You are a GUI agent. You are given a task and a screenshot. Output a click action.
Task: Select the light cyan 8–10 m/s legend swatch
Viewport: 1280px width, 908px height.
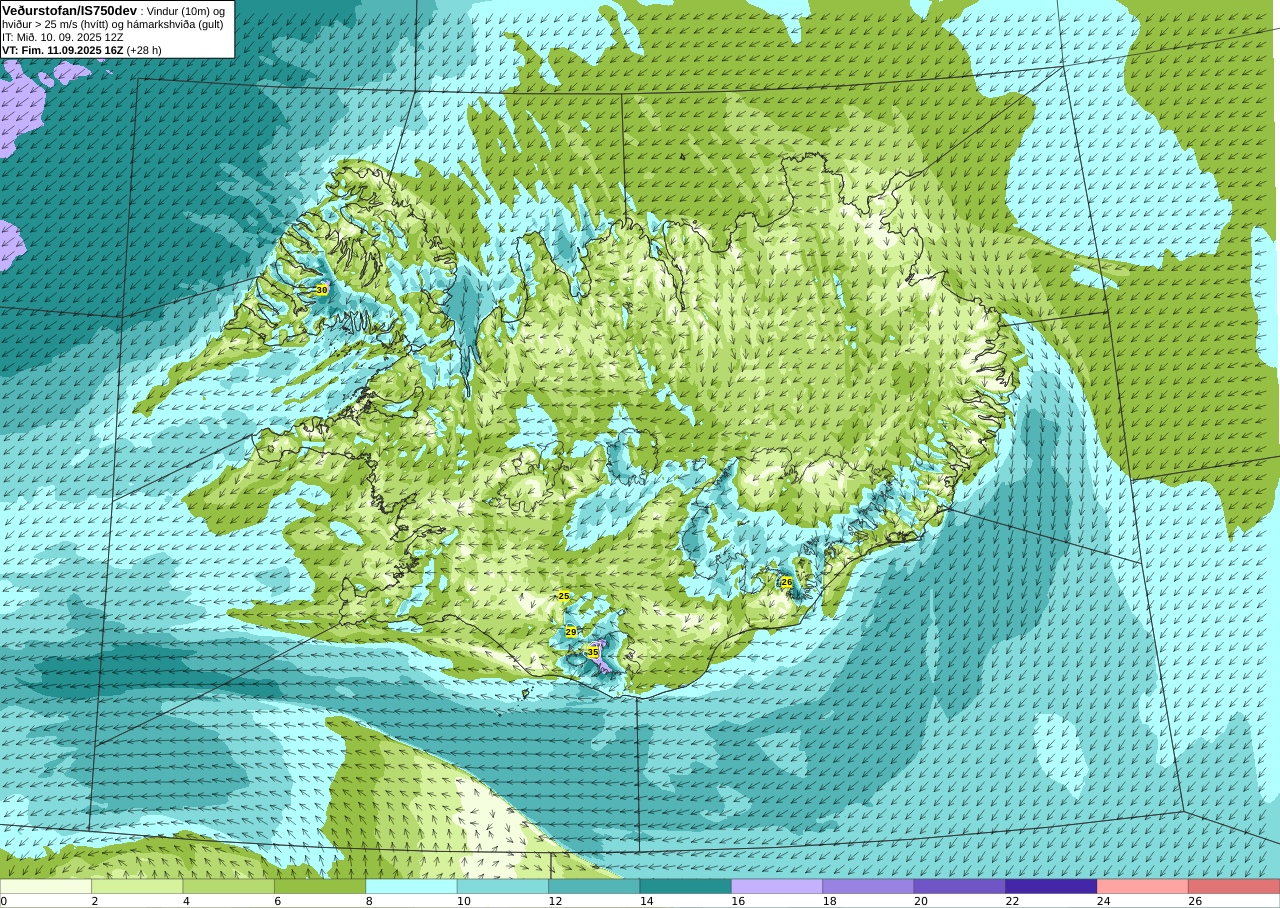pos(411,886)
